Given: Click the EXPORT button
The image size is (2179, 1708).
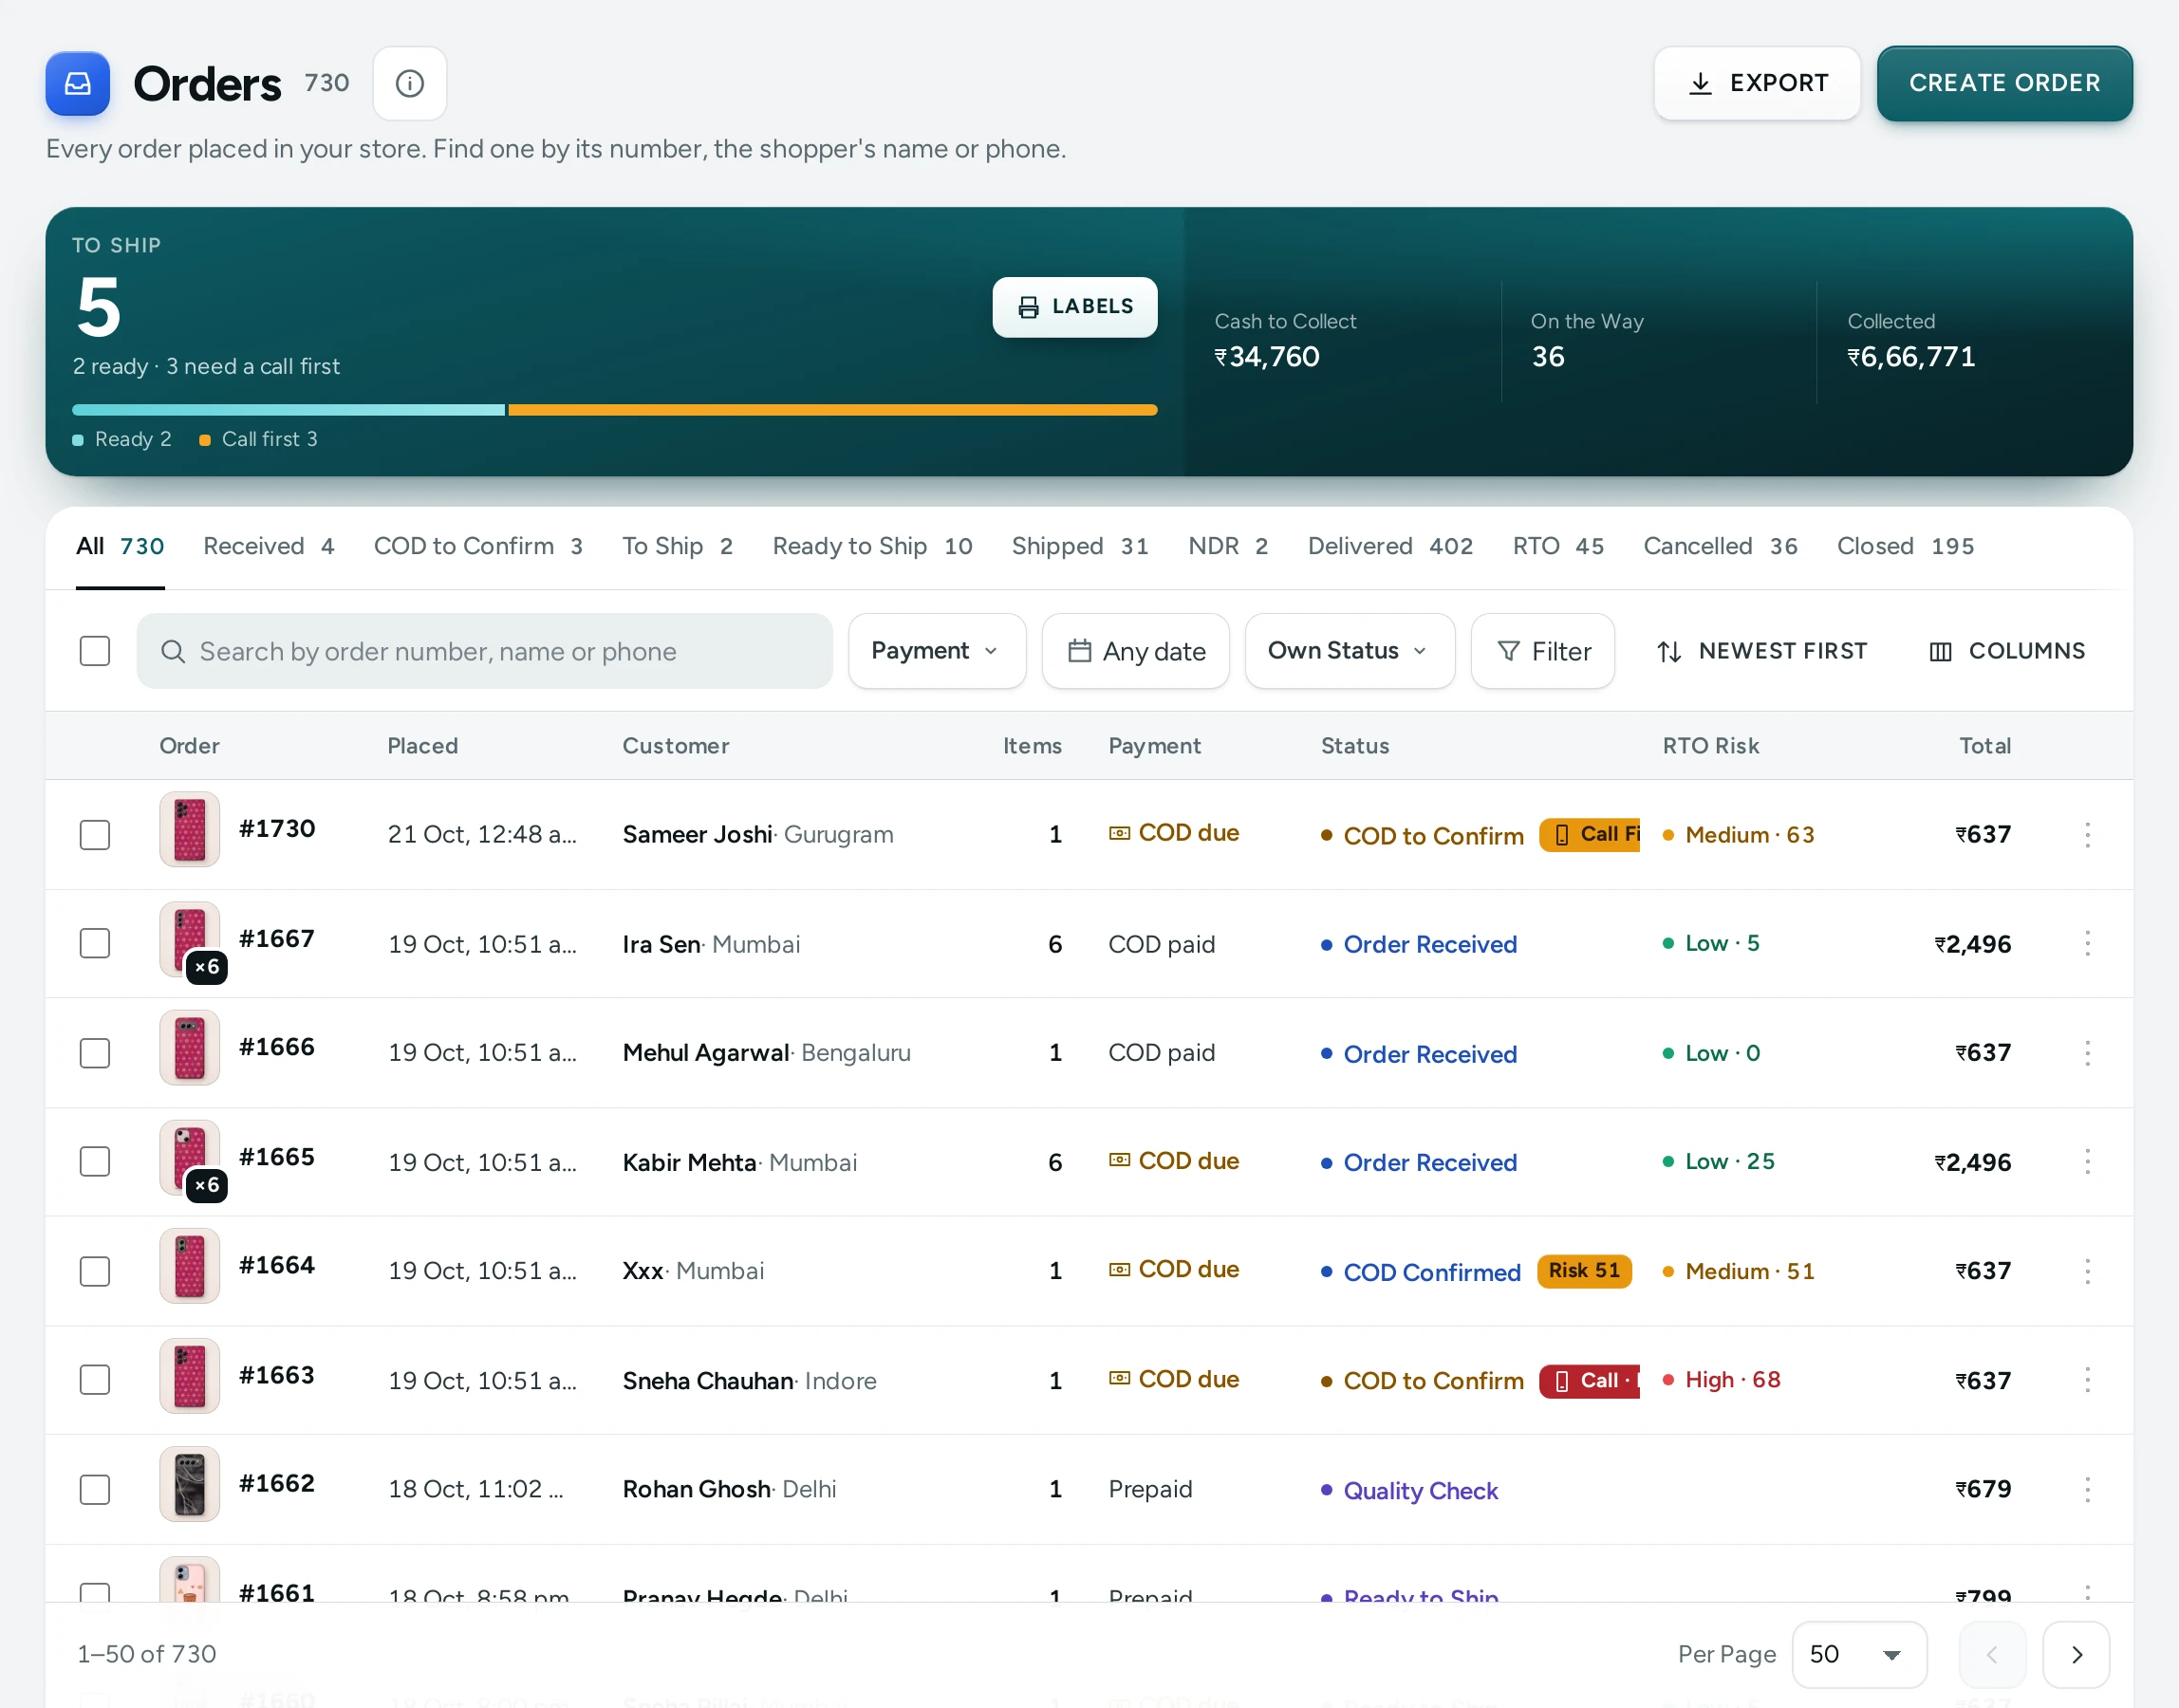Looking at the screenshot, I should point(1756,83).
